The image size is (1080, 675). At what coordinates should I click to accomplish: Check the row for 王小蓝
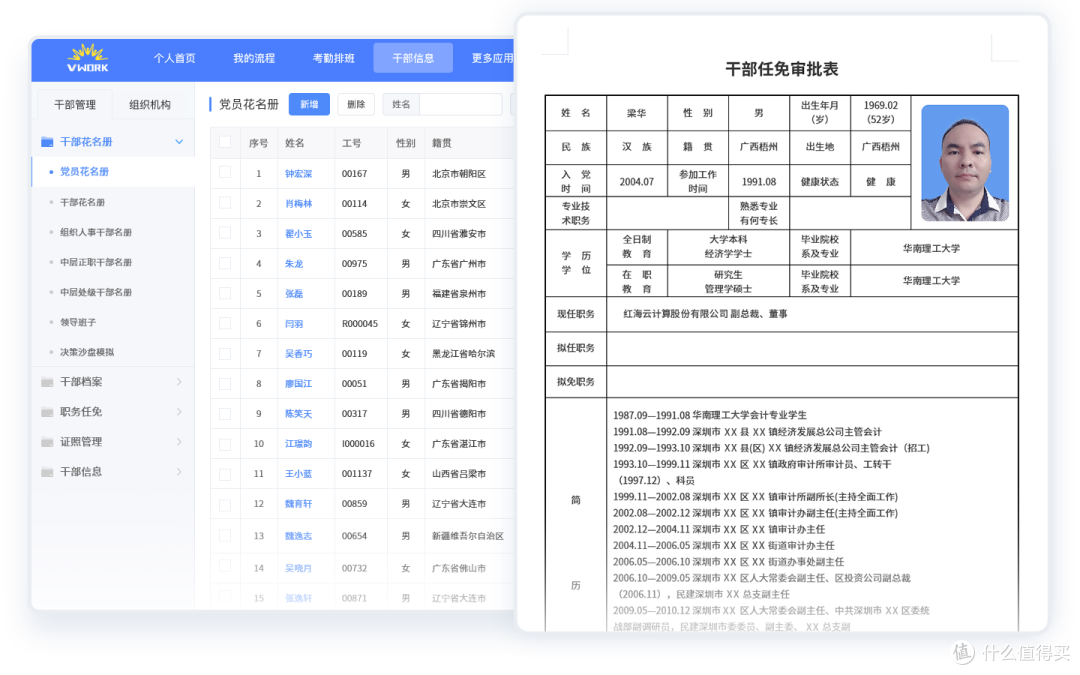click(225, 474)
